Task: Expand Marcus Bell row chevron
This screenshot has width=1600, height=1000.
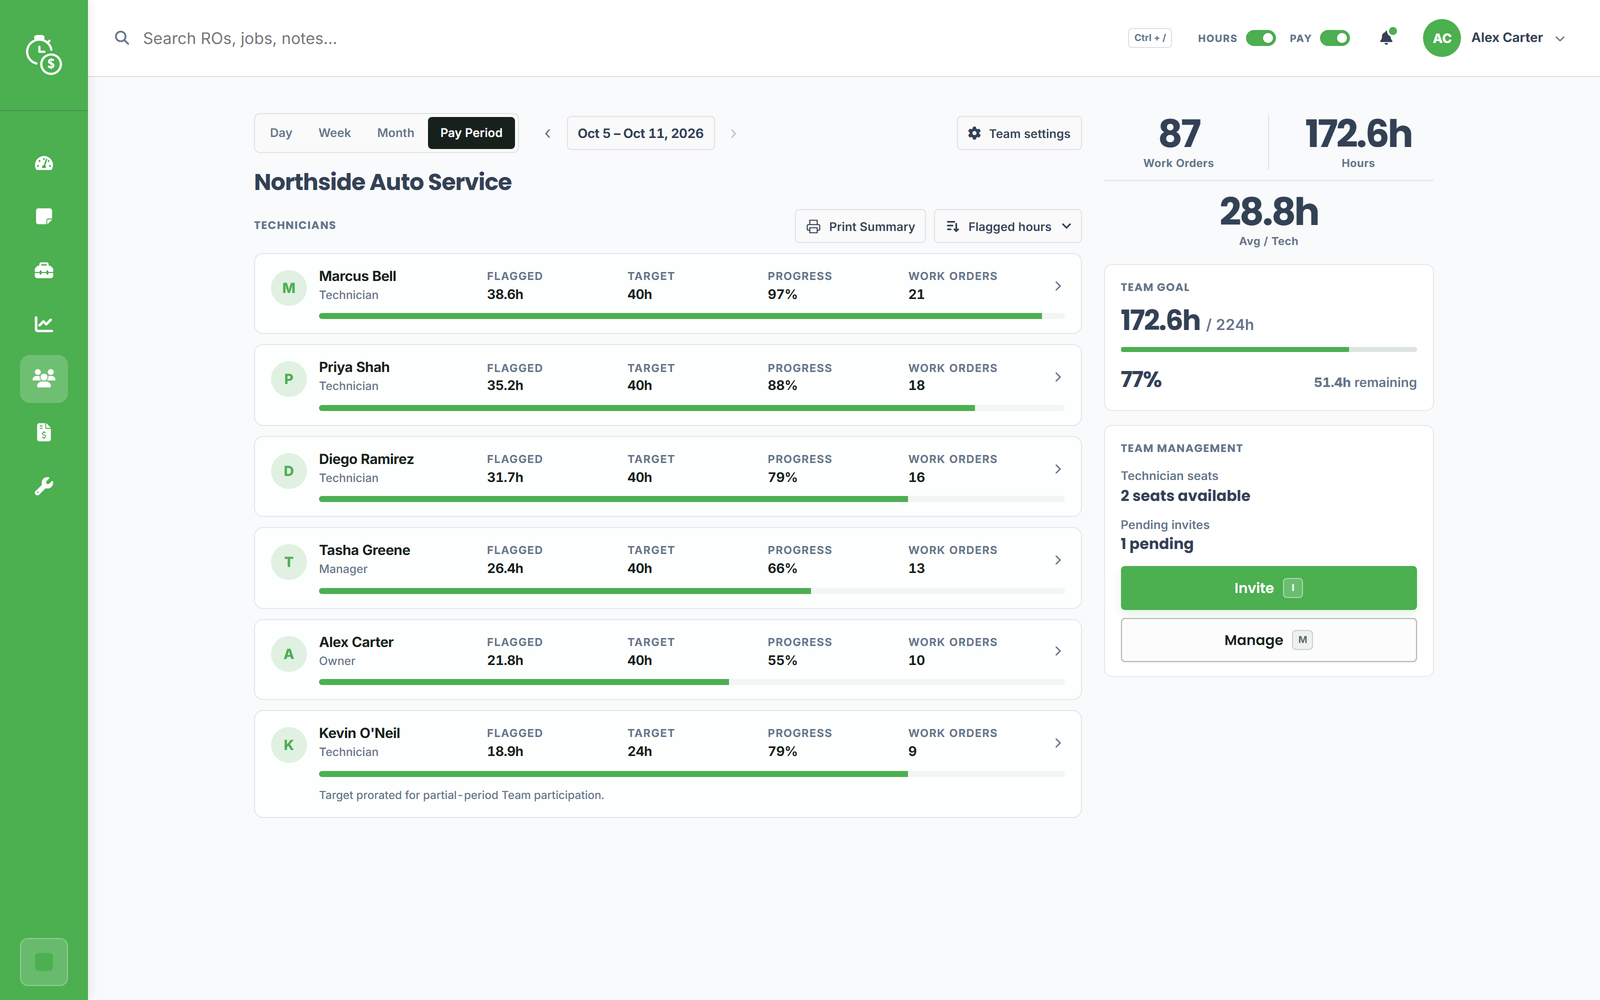Action: click(1058, 286)
